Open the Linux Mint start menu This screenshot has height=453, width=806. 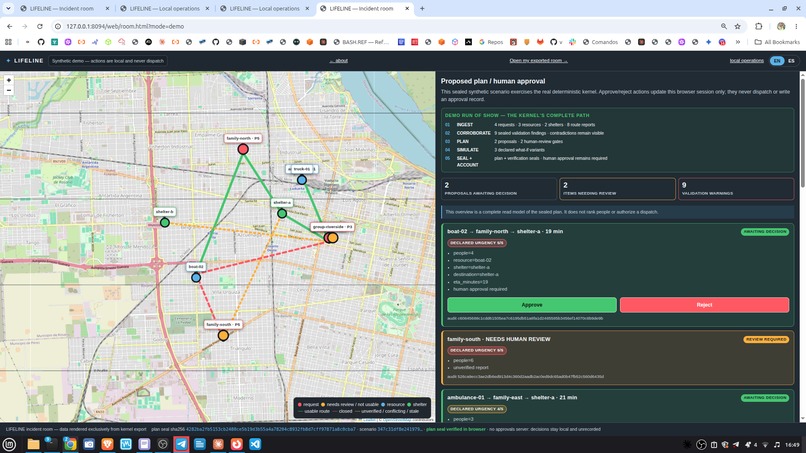[x=9, y=444]
